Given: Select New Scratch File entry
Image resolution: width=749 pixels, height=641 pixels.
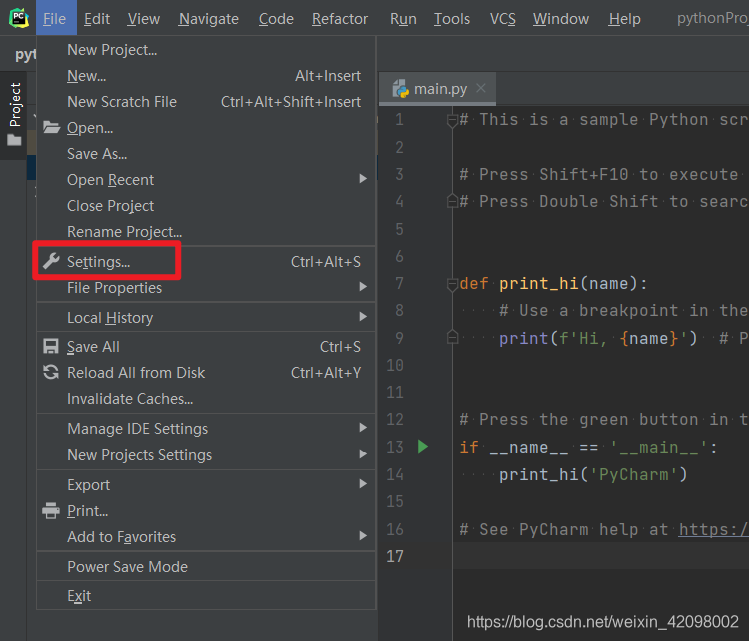Looking at the screenshot, I should coord(206,102).
